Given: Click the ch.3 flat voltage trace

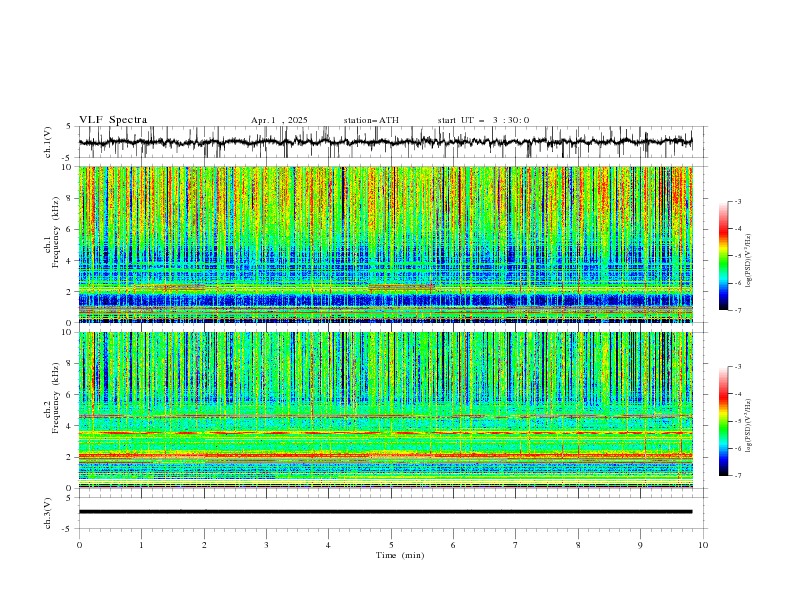Looking at the screenshot, I should coord(385,512).
